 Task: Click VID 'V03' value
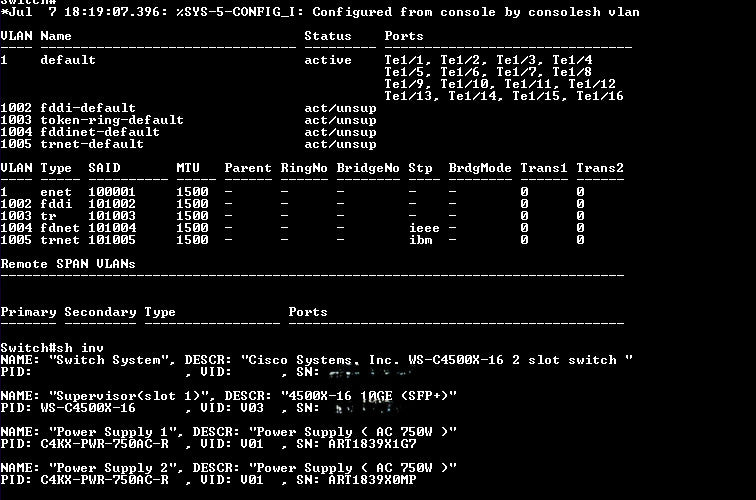[x=252, y=408]
